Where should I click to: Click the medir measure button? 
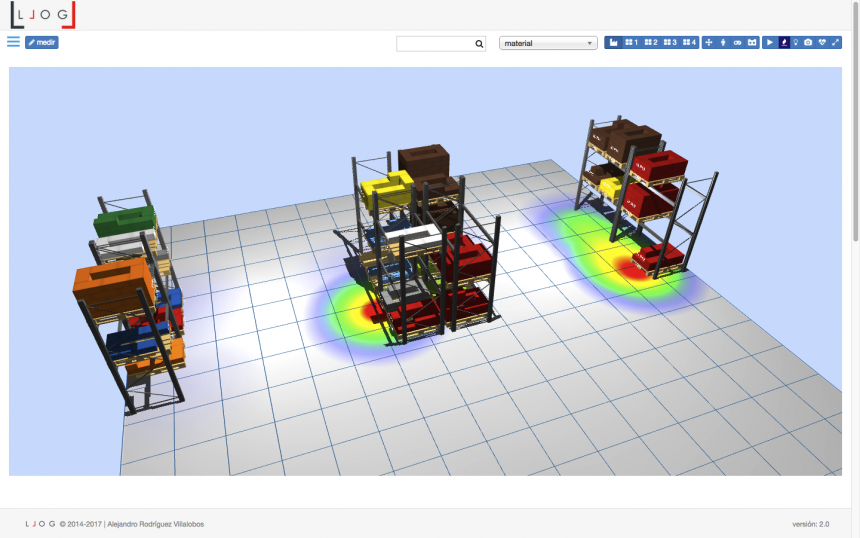tap(42, 43)
